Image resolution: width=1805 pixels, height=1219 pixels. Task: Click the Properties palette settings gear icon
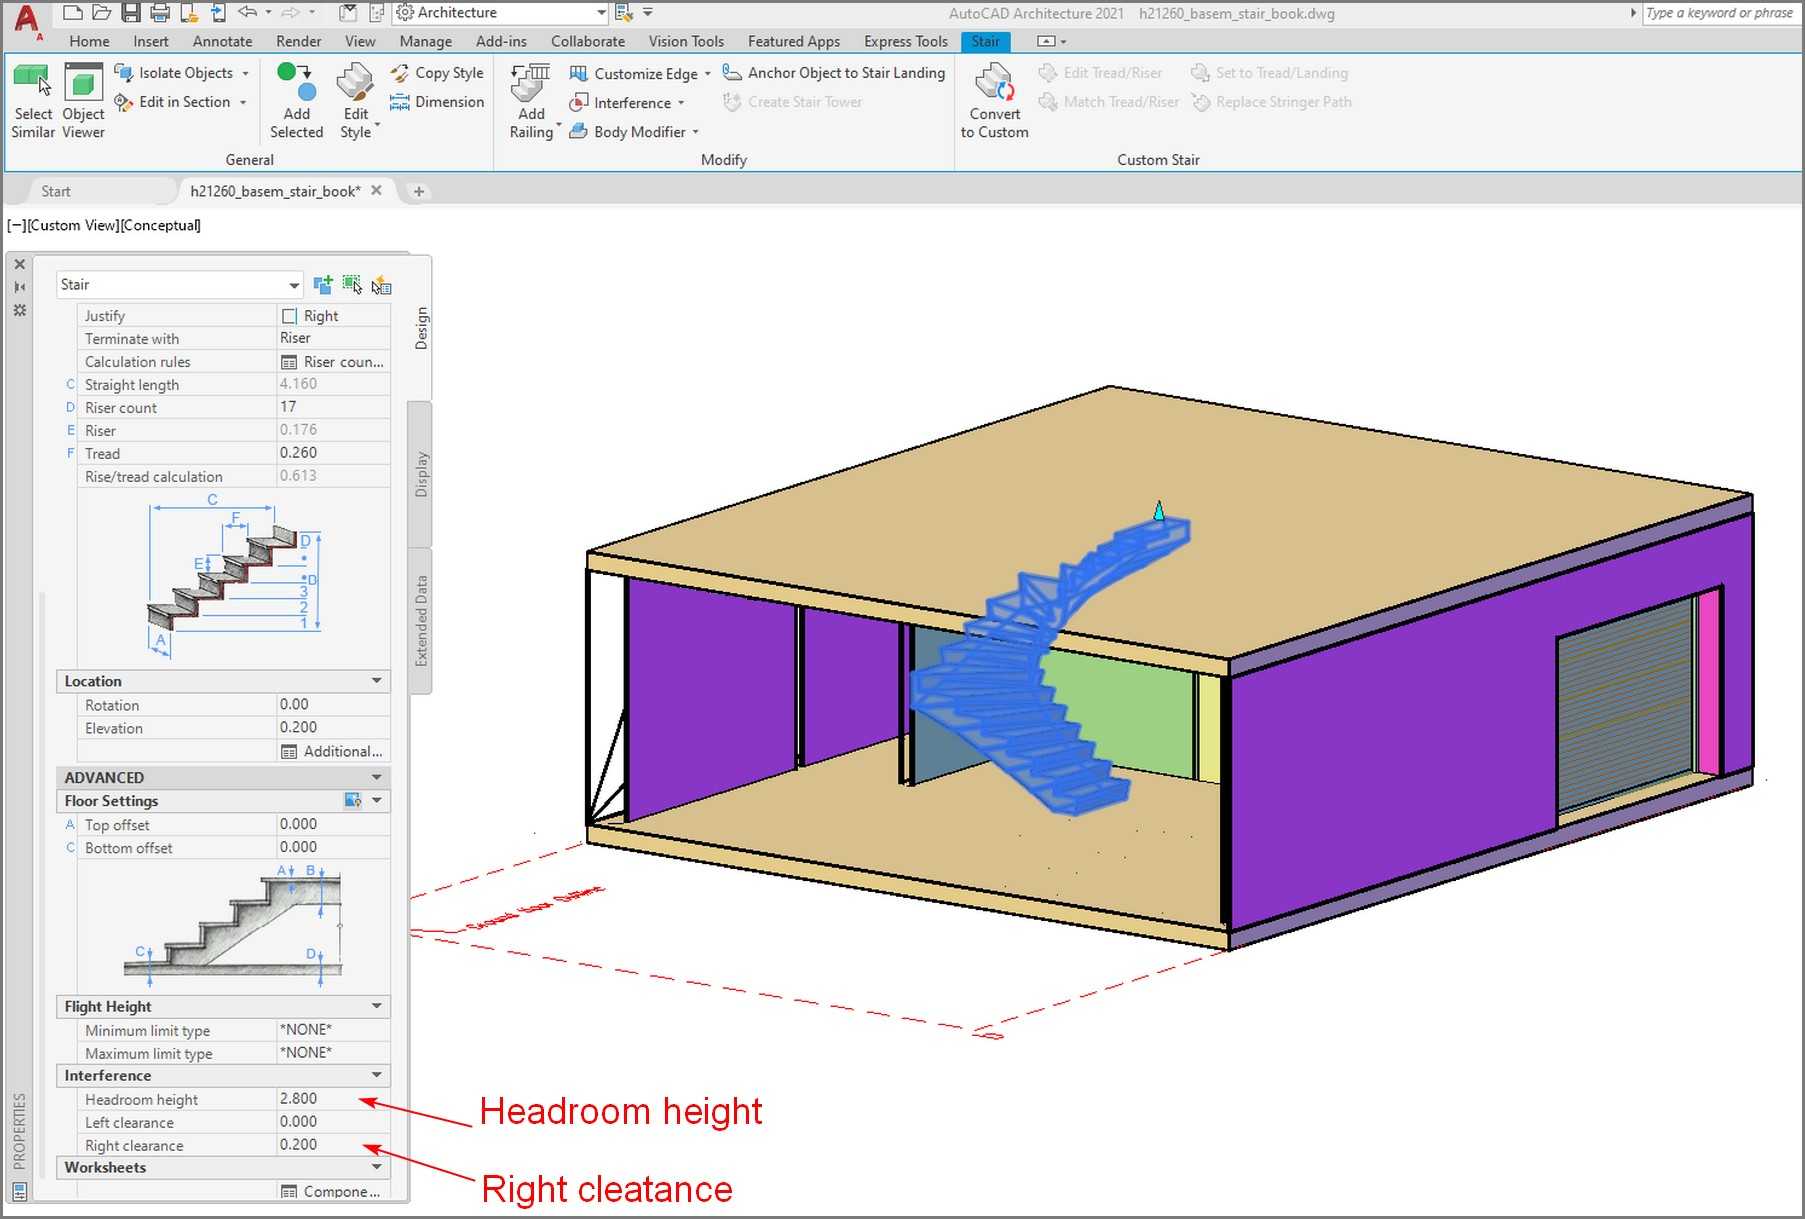(19, 310)
